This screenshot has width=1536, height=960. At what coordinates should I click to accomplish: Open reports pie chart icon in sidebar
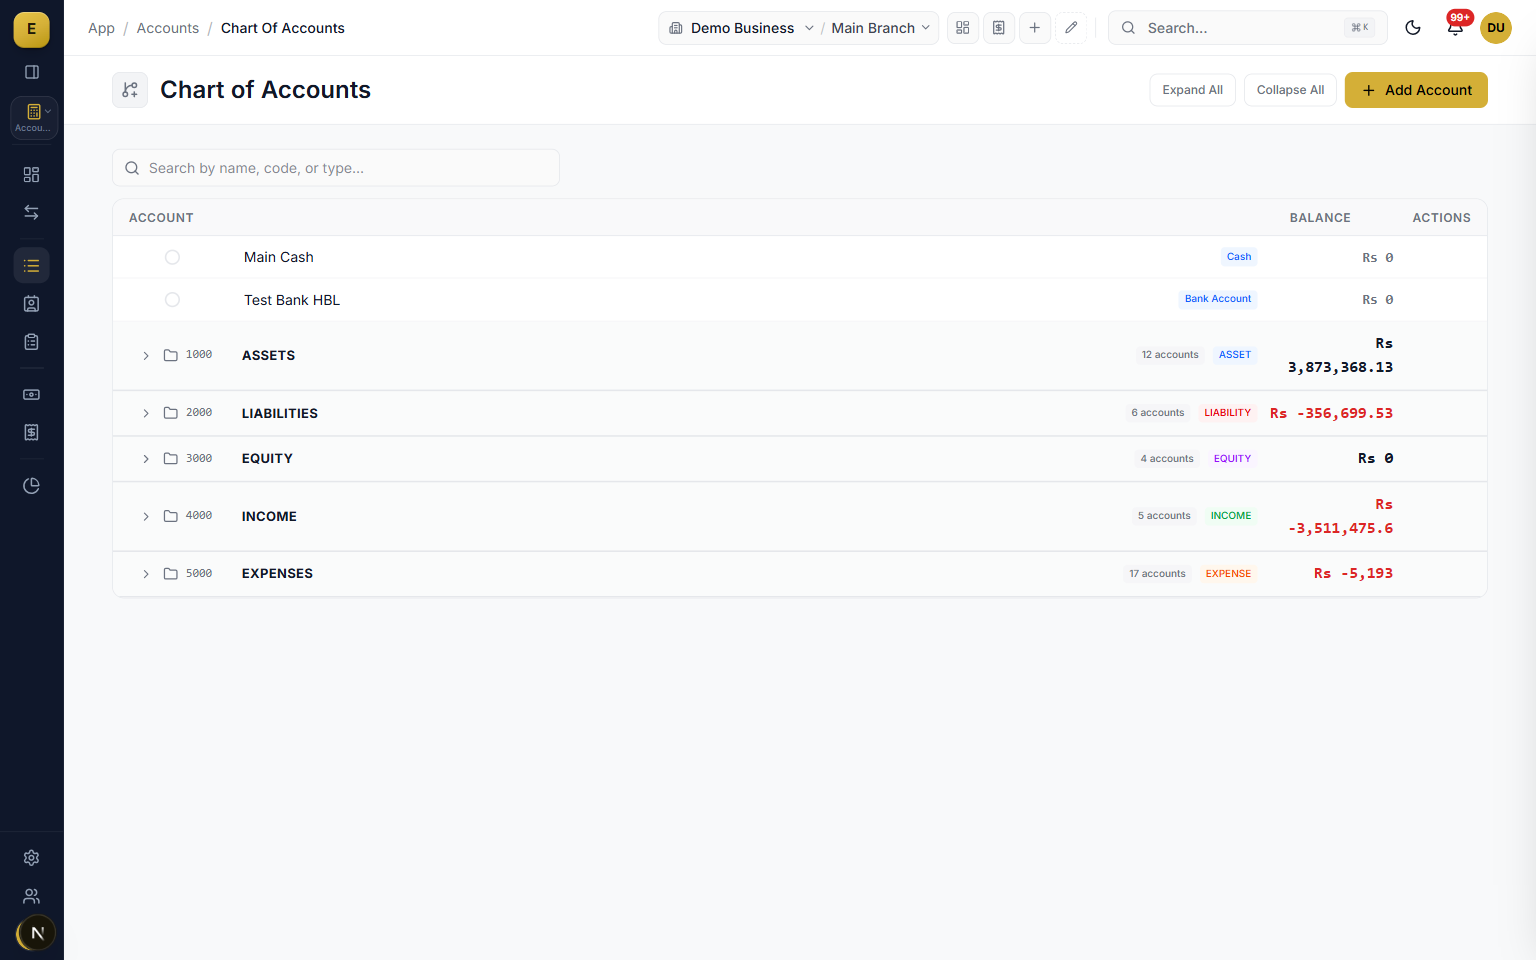click(31, 486)
